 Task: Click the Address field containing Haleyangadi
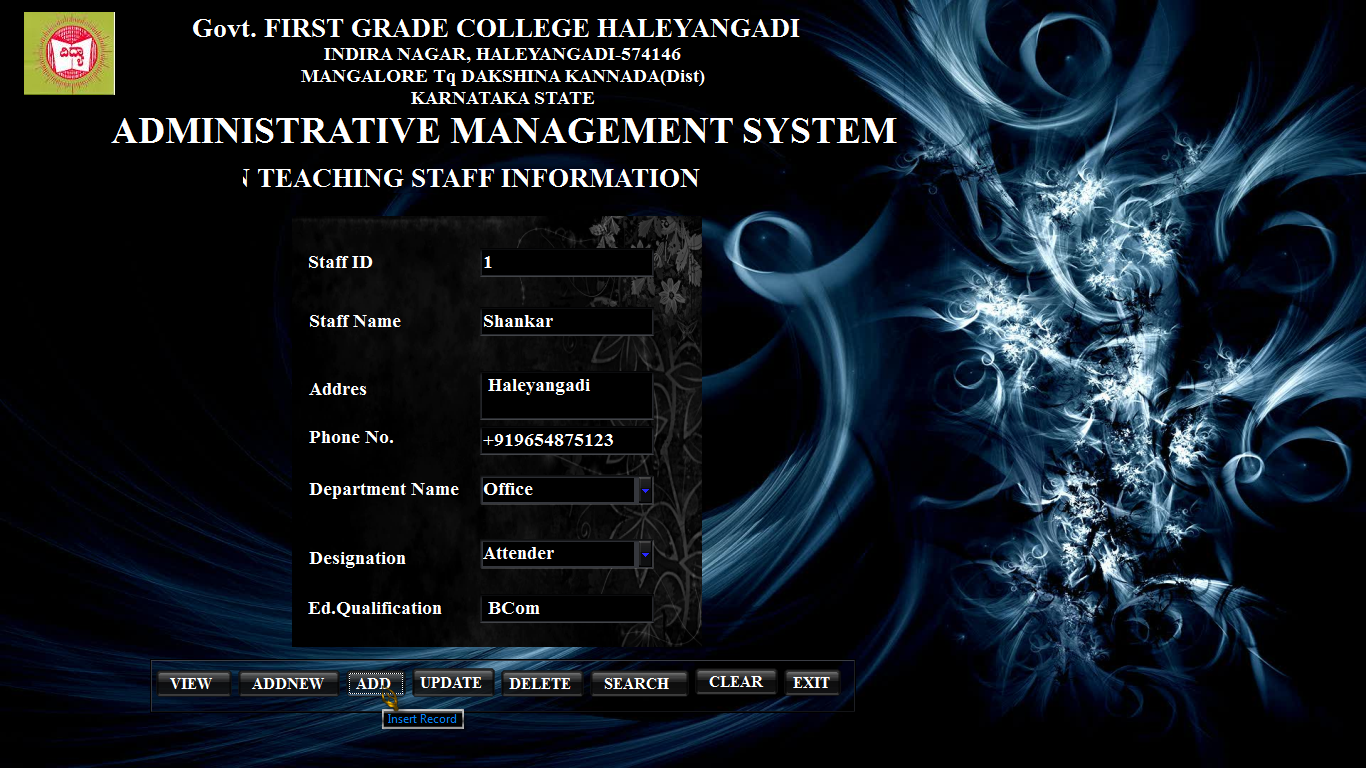(566, 396)
